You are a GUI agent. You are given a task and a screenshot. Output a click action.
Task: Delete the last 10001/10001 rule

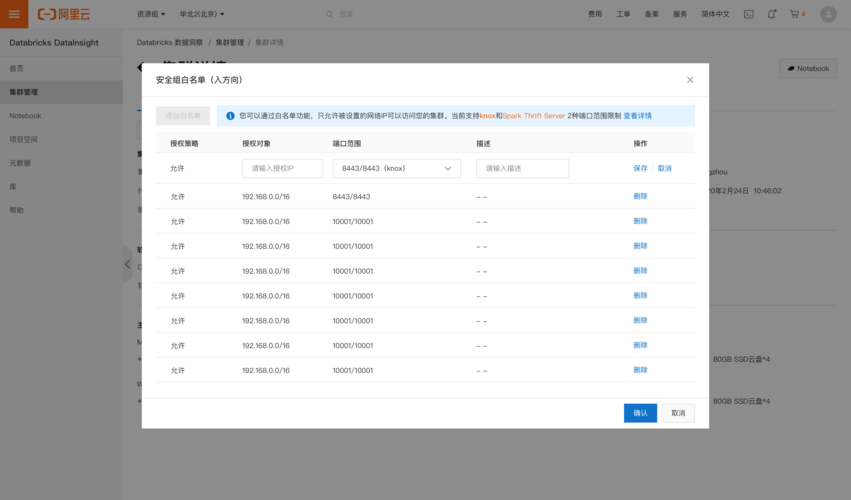(640, 370)
